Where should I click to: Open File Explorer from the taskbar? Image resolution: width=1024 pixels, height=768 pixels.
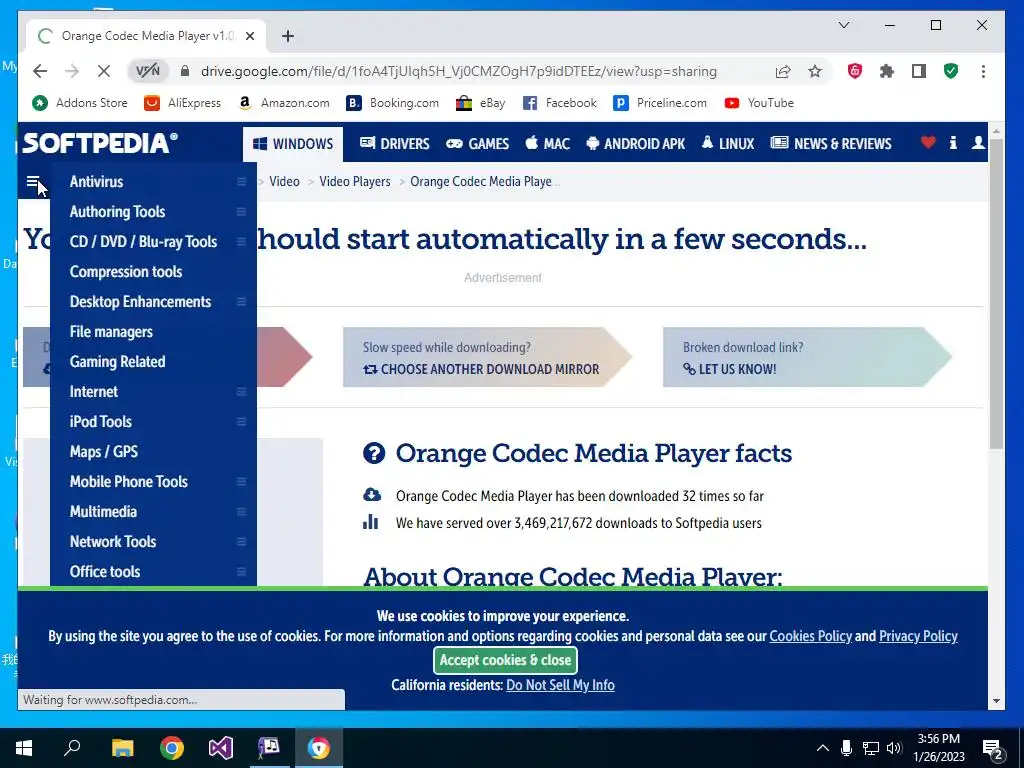122,748
